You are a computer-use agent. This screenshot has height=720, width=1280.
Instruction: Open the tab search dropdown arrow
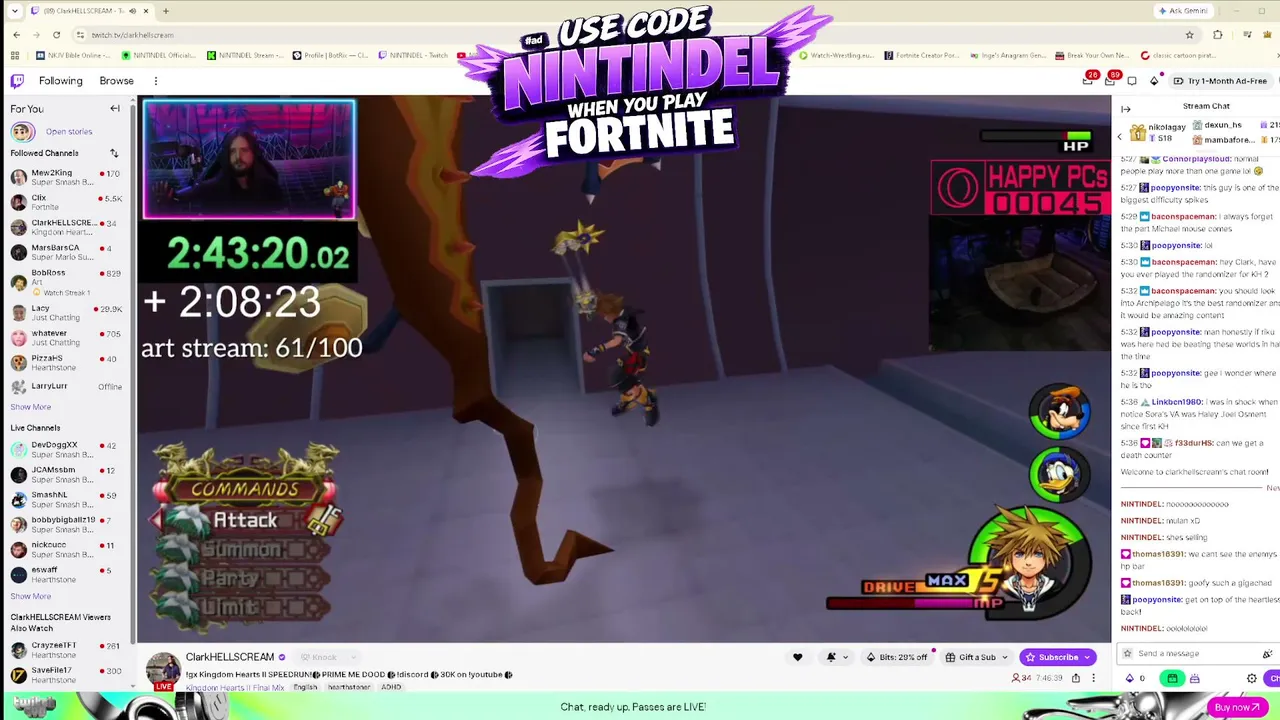(x=14, y=11)
